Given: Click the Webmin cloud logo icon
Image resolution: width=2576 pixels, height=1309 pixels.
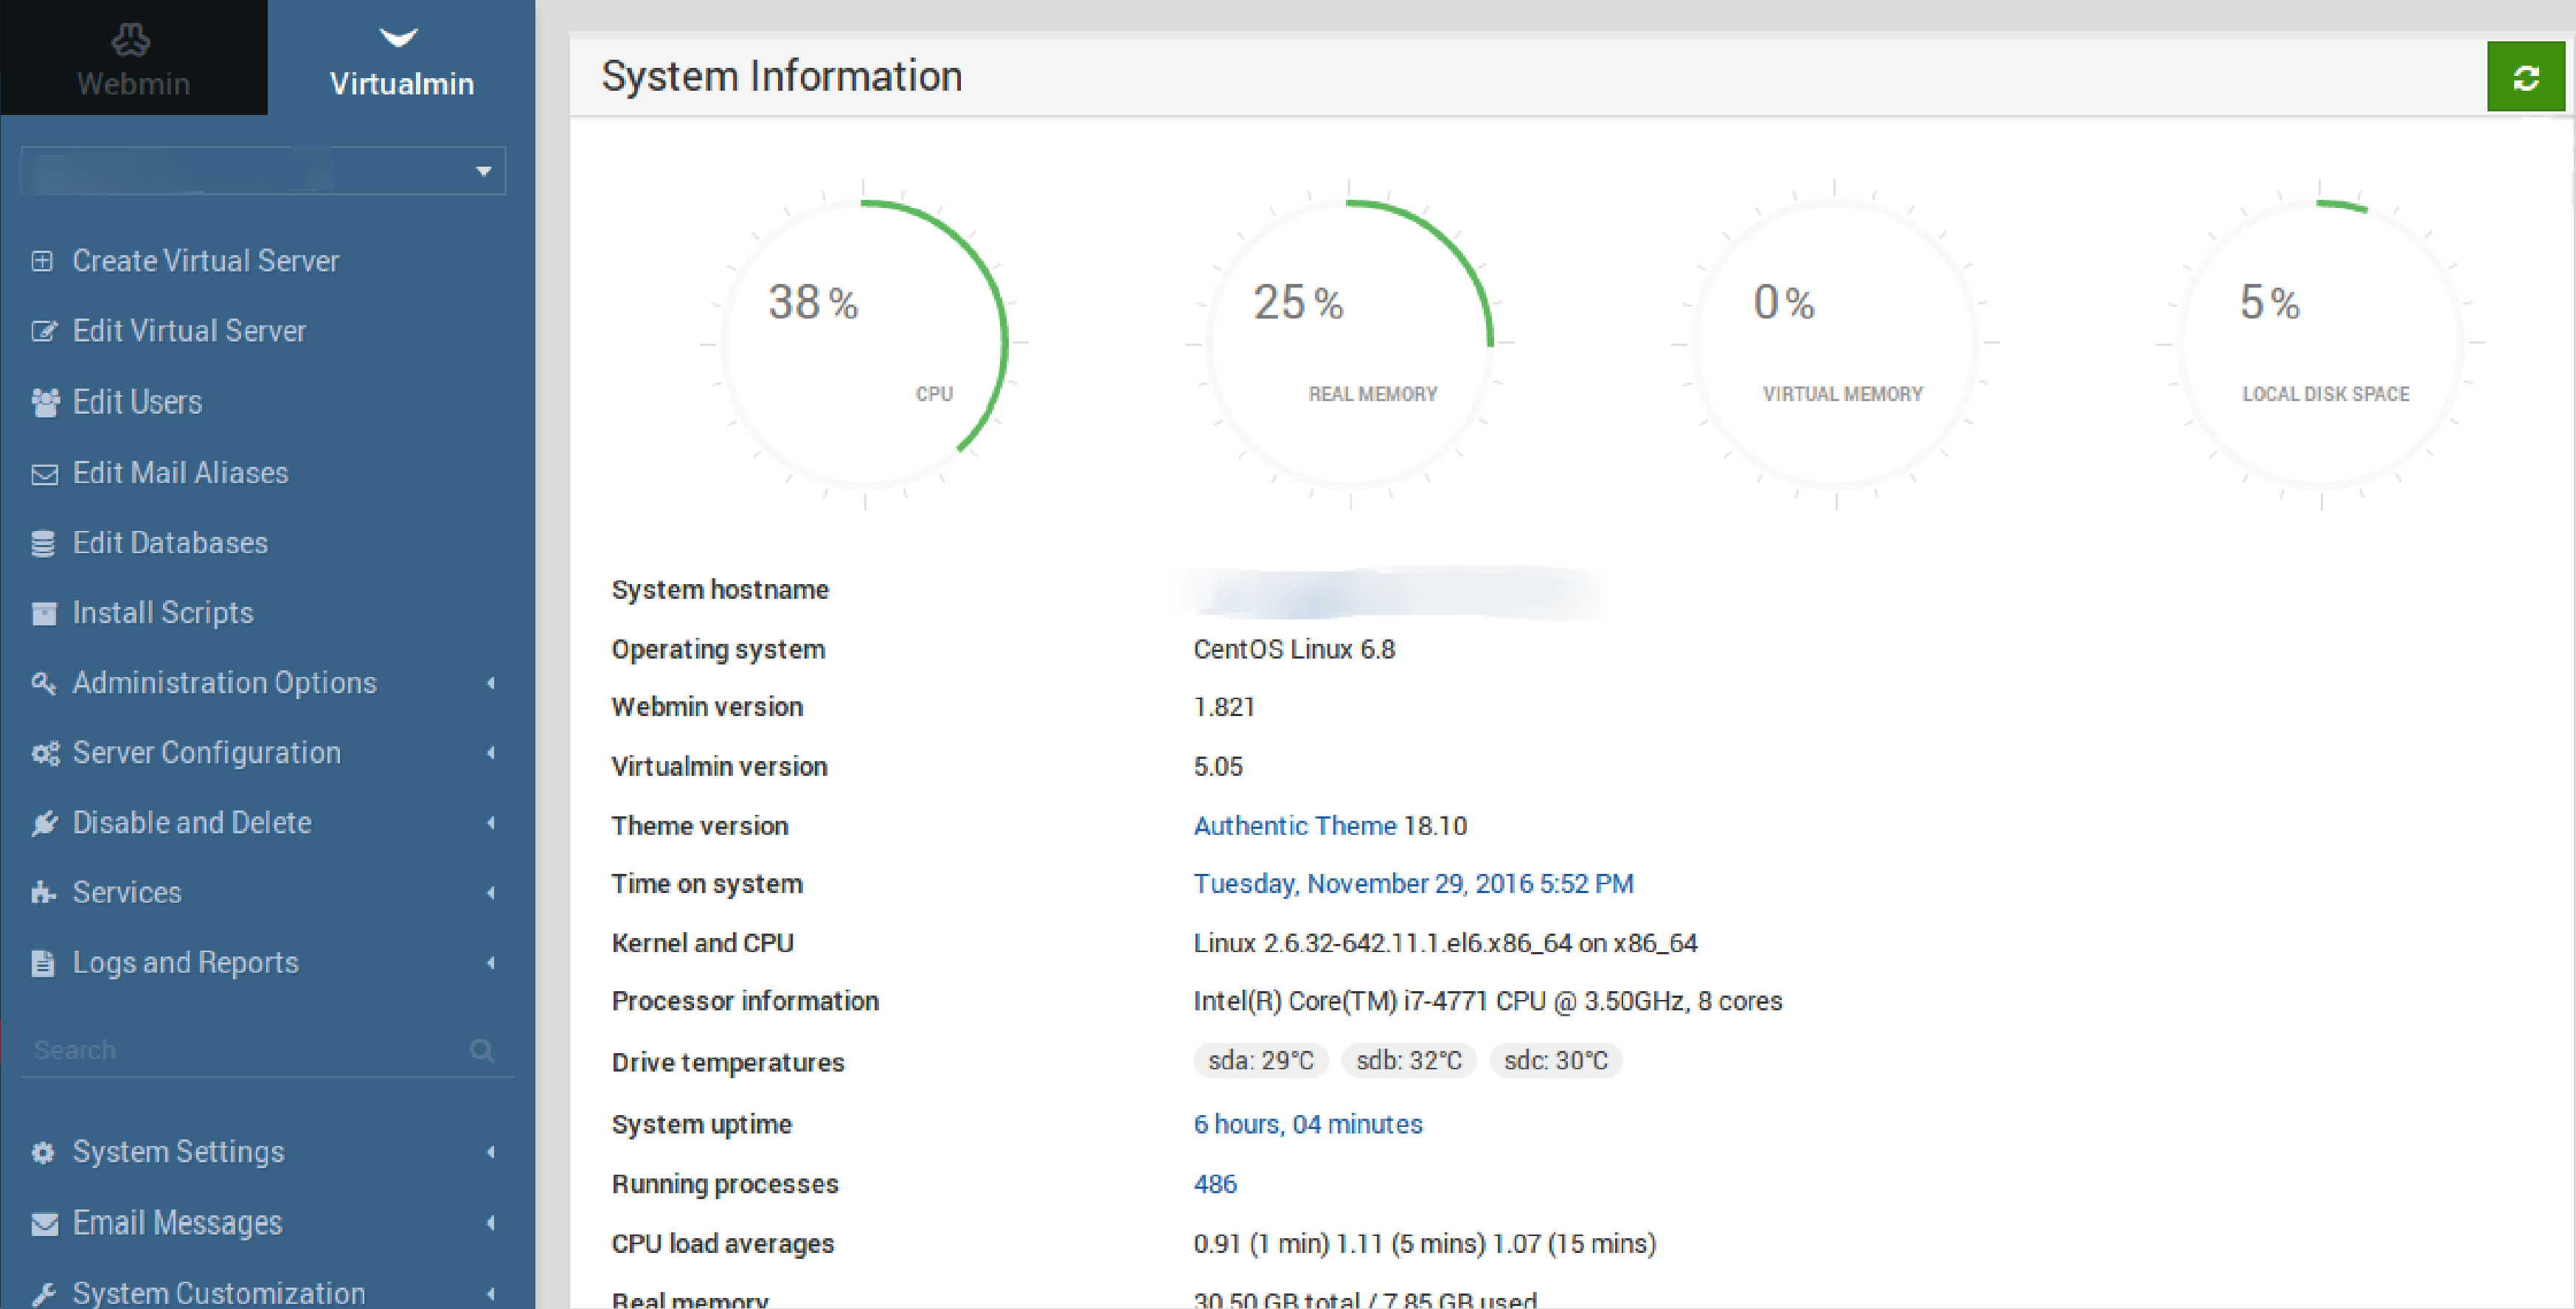Looking at the screenshot, I should (131, 40).
